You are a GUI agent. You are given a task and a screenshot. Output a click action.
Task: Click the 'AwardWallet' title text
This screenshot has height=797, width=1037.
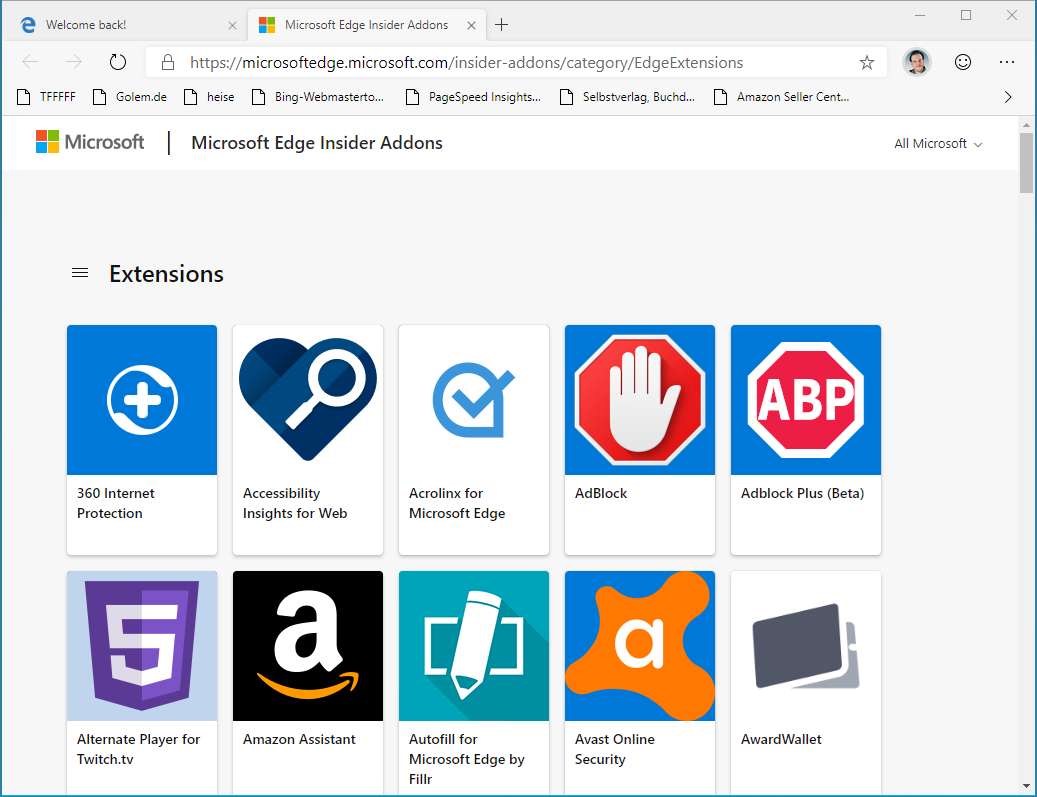[x=781, y=739]
